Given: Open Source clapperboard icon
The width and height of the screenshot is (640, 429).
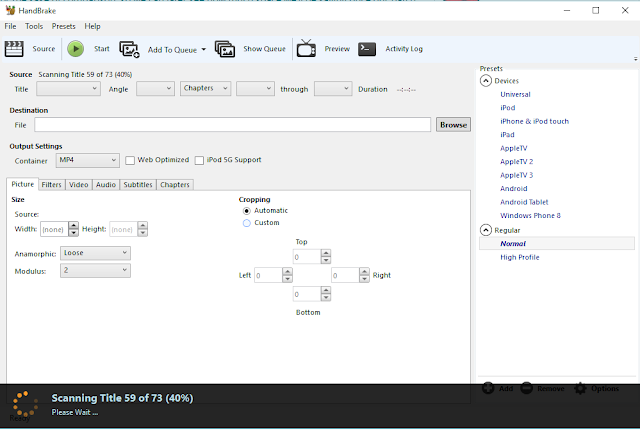Looking at the screenshot, I should point(14,49).
